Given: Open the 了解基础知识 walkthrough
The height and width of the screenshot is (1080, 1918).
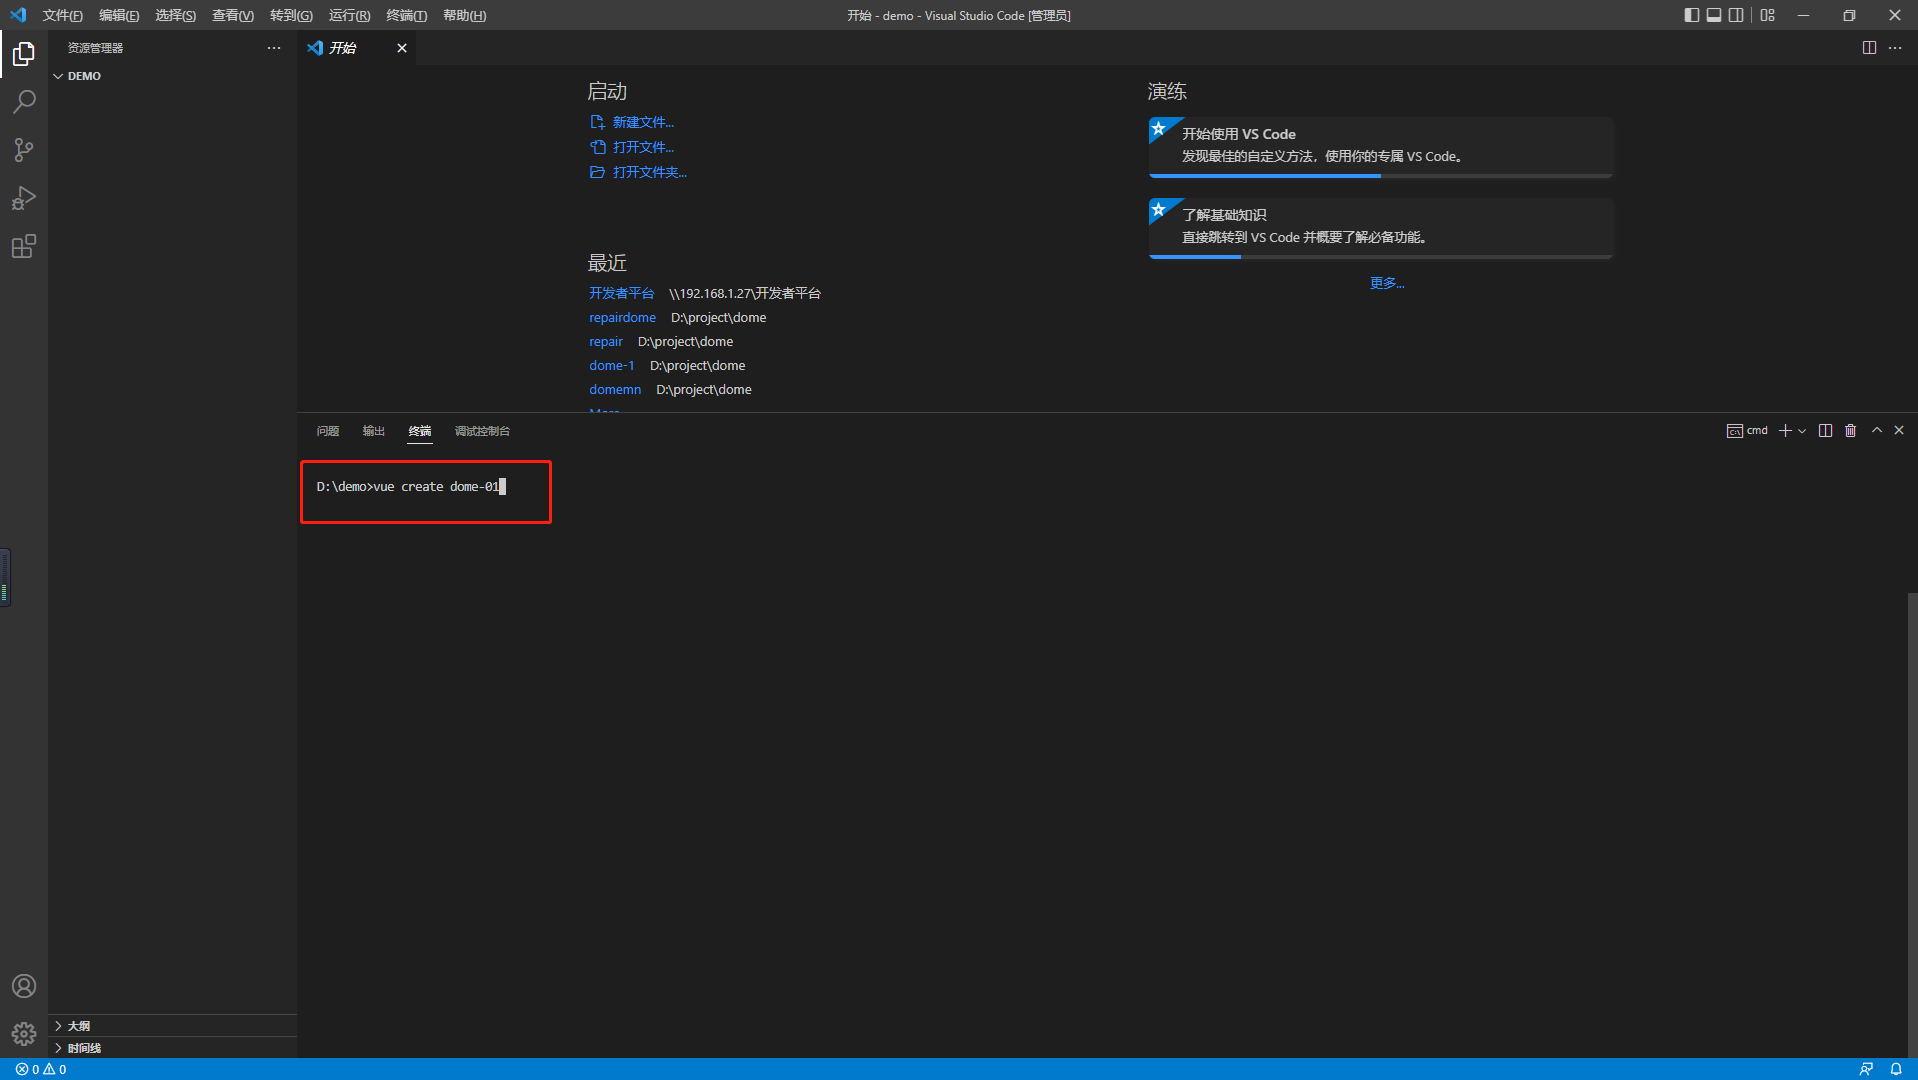Looking at the screenshot, I should pos(1380,228).
